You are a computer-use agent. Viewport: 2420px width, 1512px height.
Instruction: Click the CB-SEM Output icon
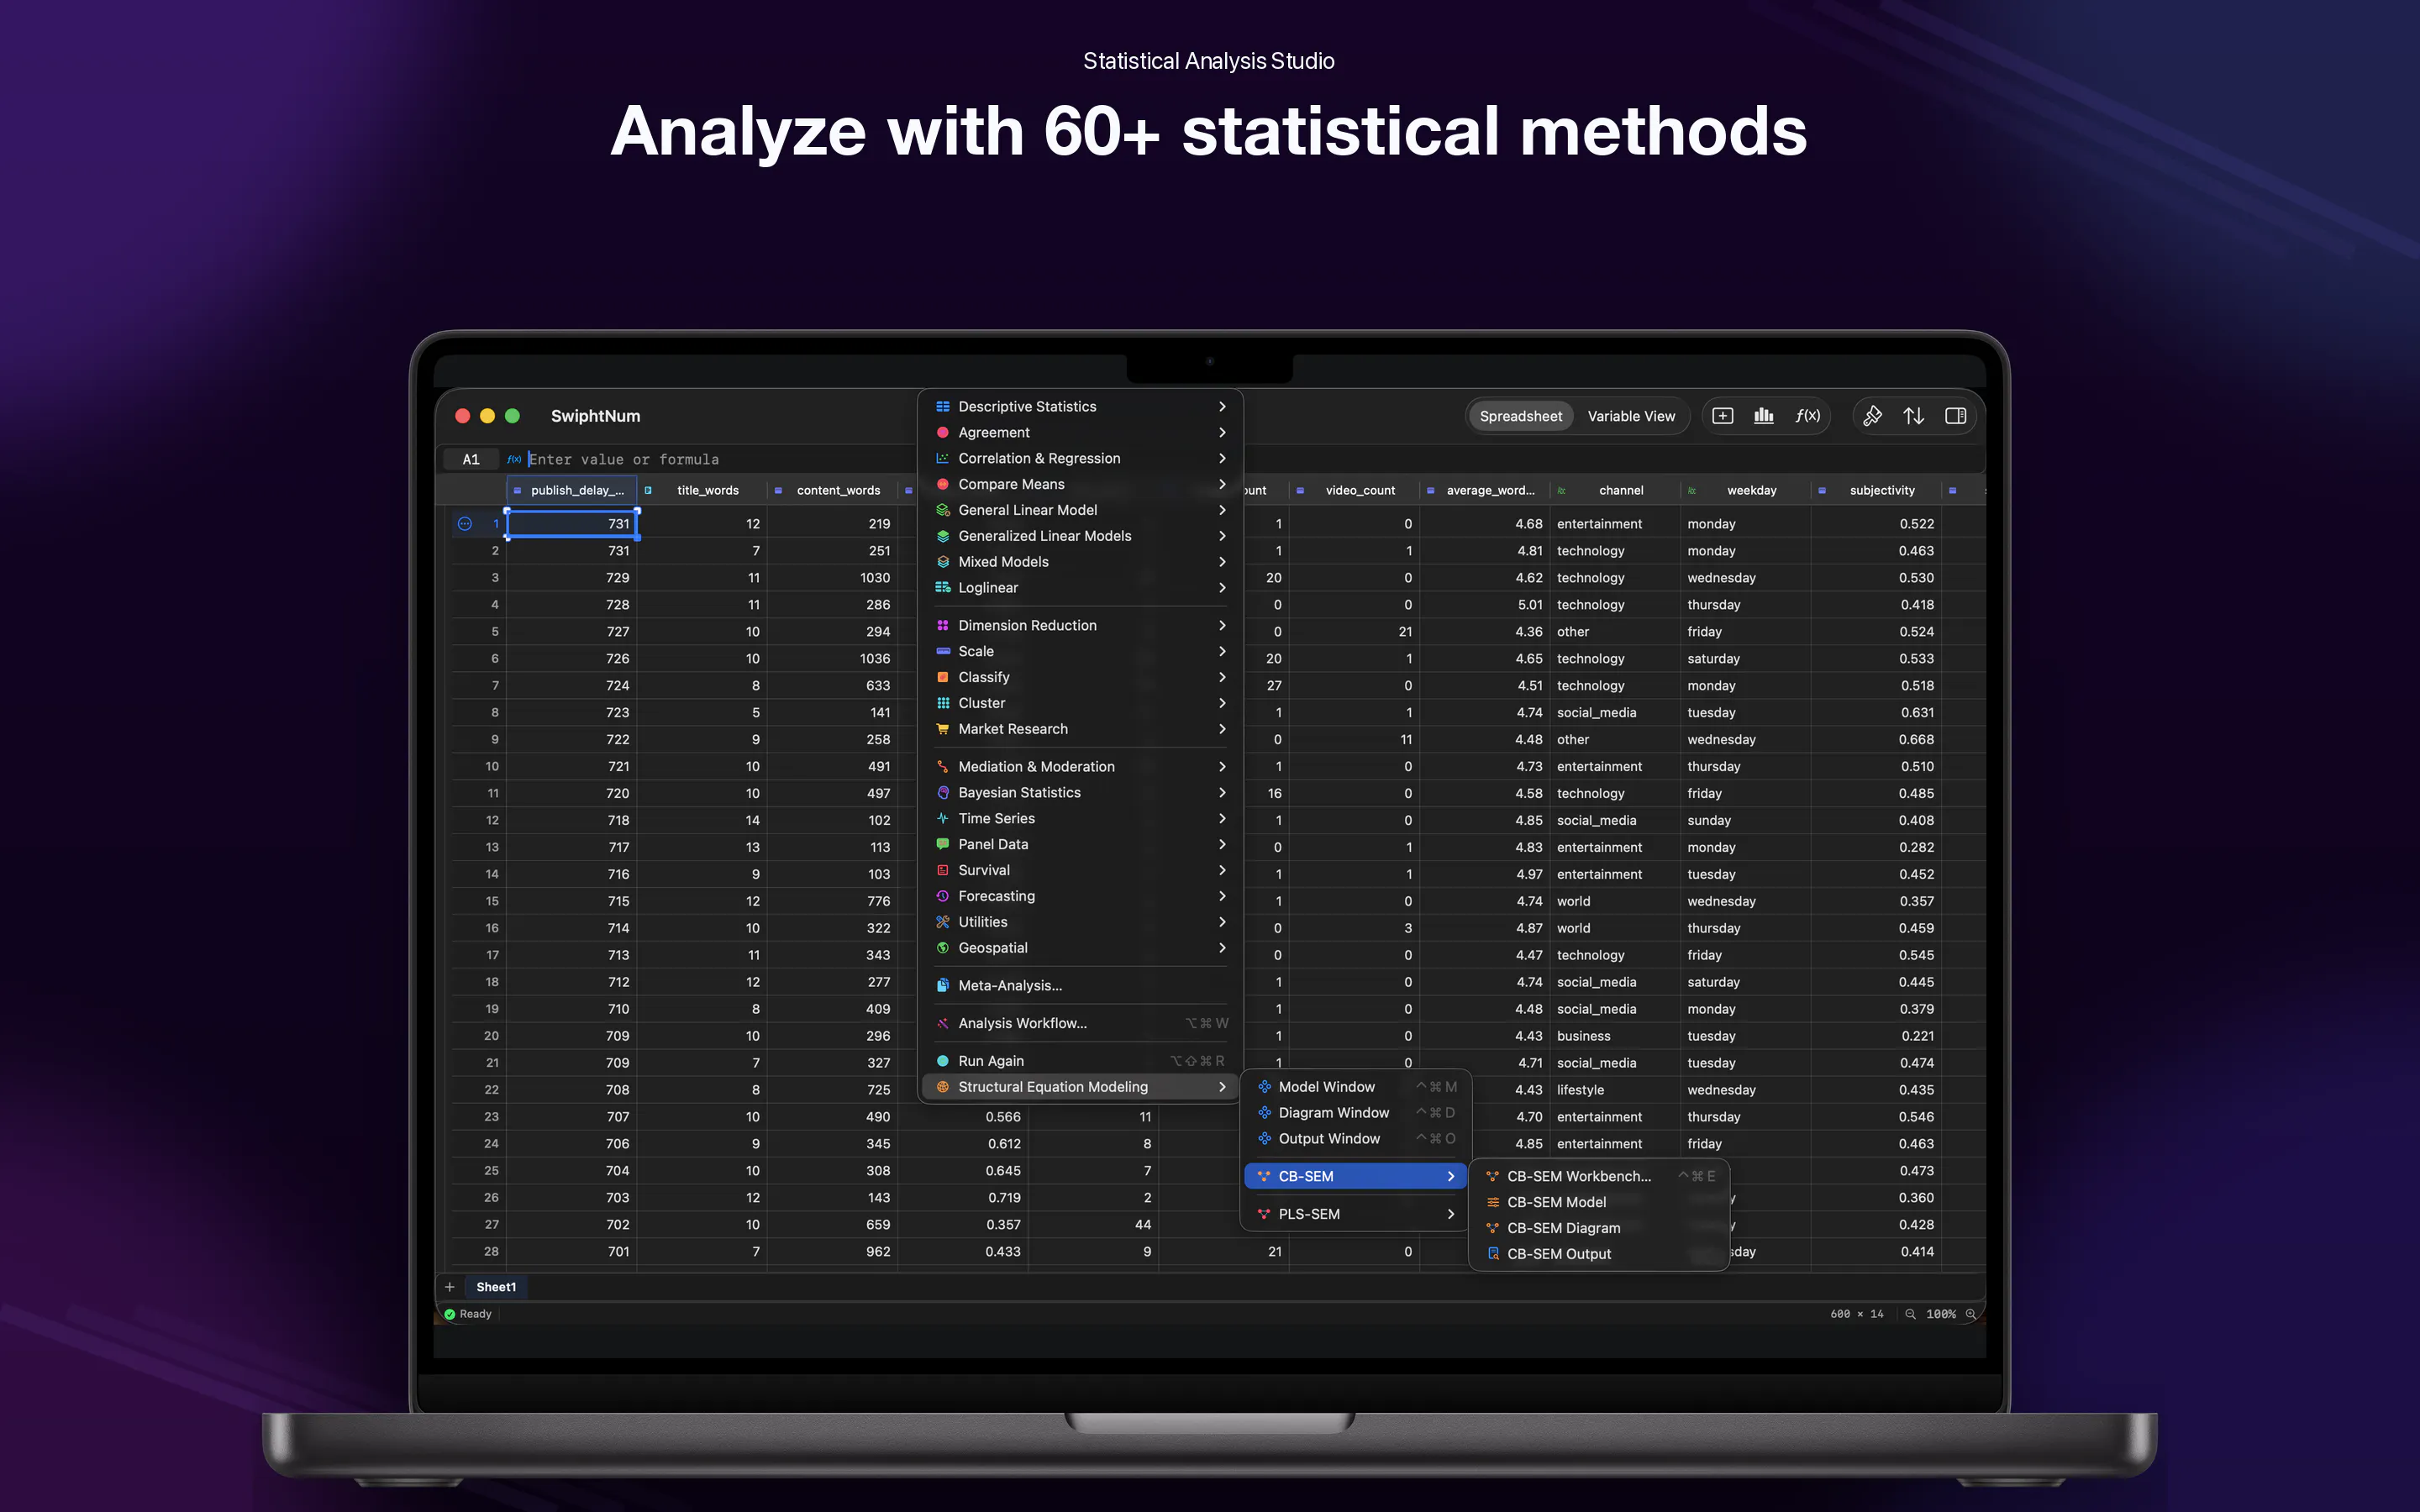point(1492,1254)
